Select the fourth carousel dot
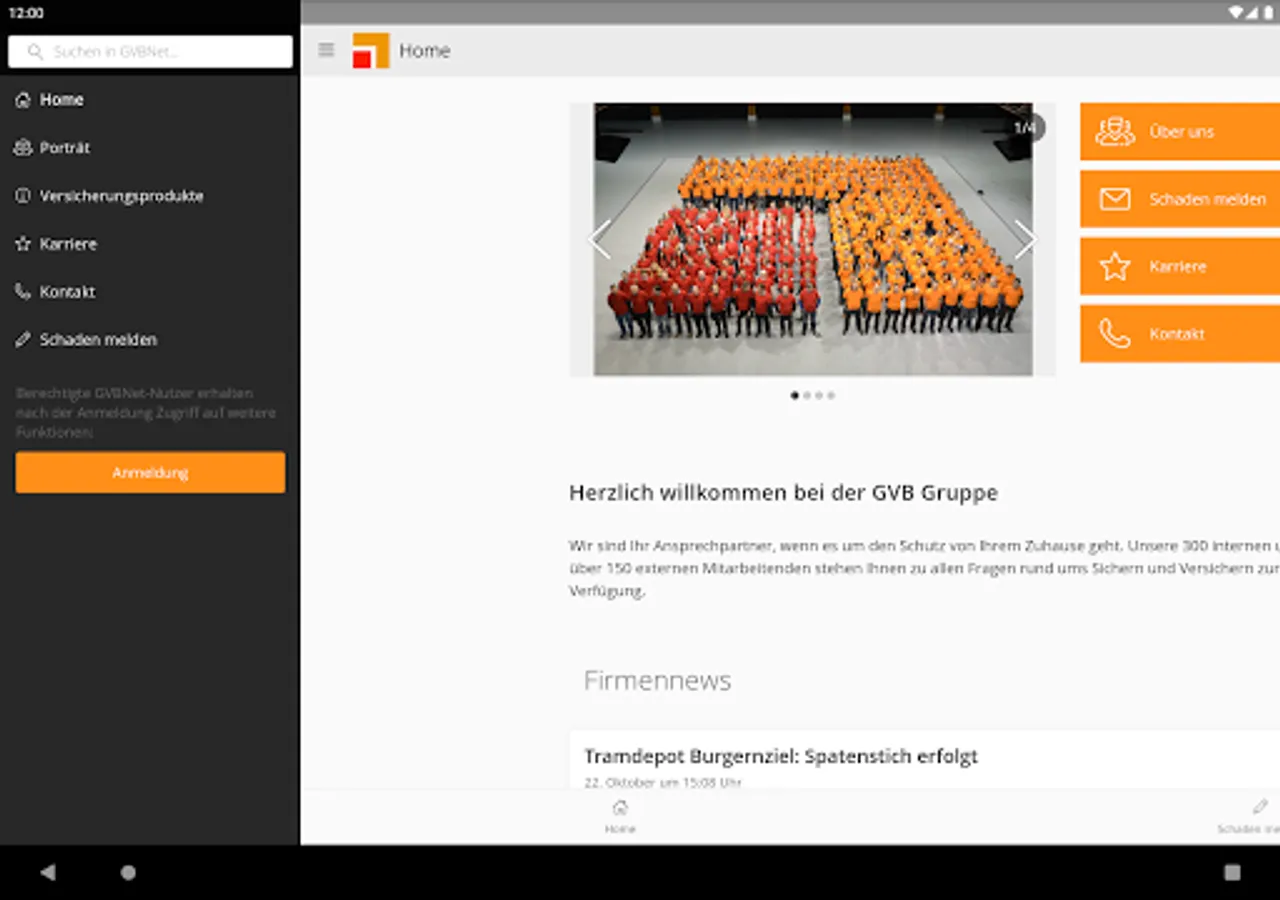1280x900 pixels. coord(831,395)
